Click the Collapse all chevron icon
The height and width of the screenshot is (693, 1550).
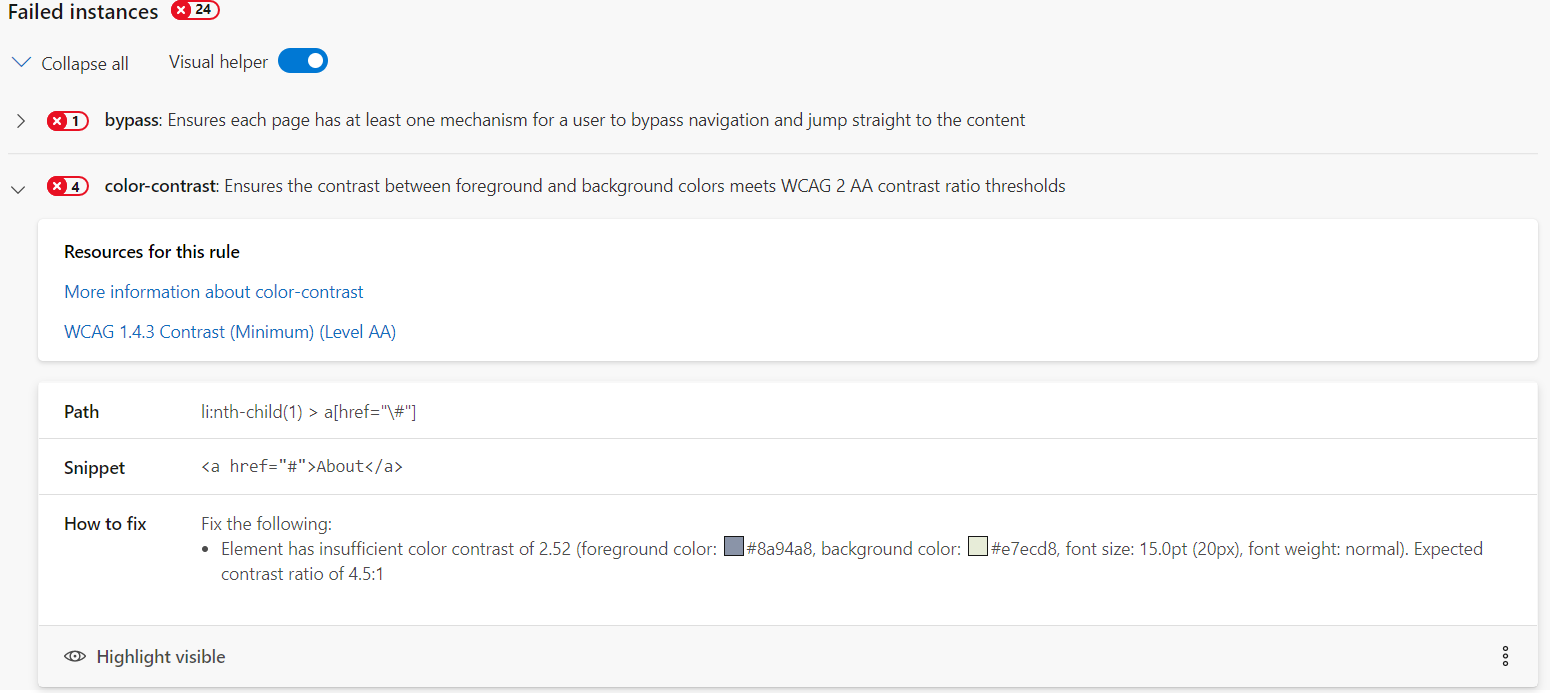coord(21,61)
